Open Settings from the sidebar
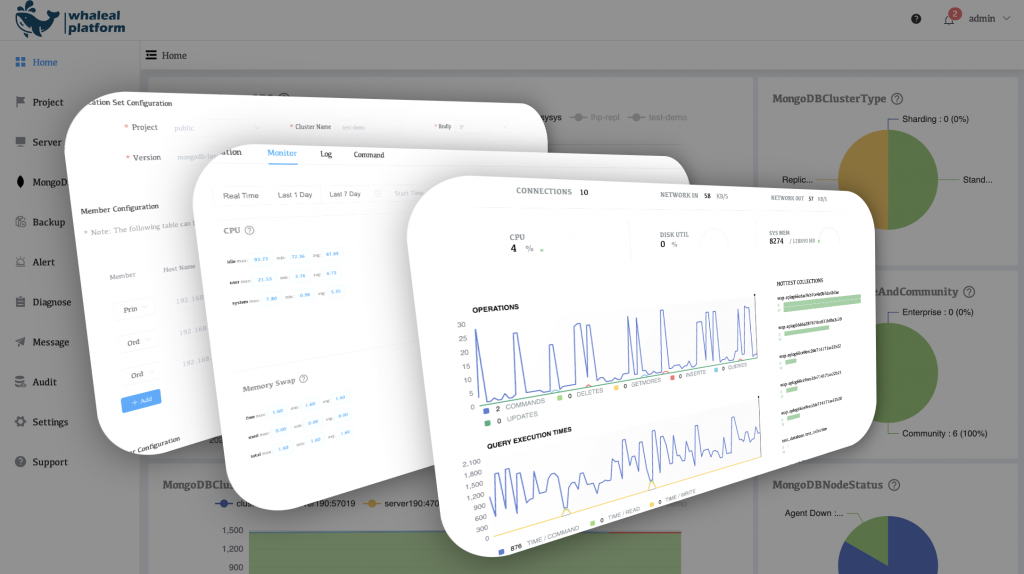The height and width of the screenshot is (574, 1024). (x=50, y=422)
